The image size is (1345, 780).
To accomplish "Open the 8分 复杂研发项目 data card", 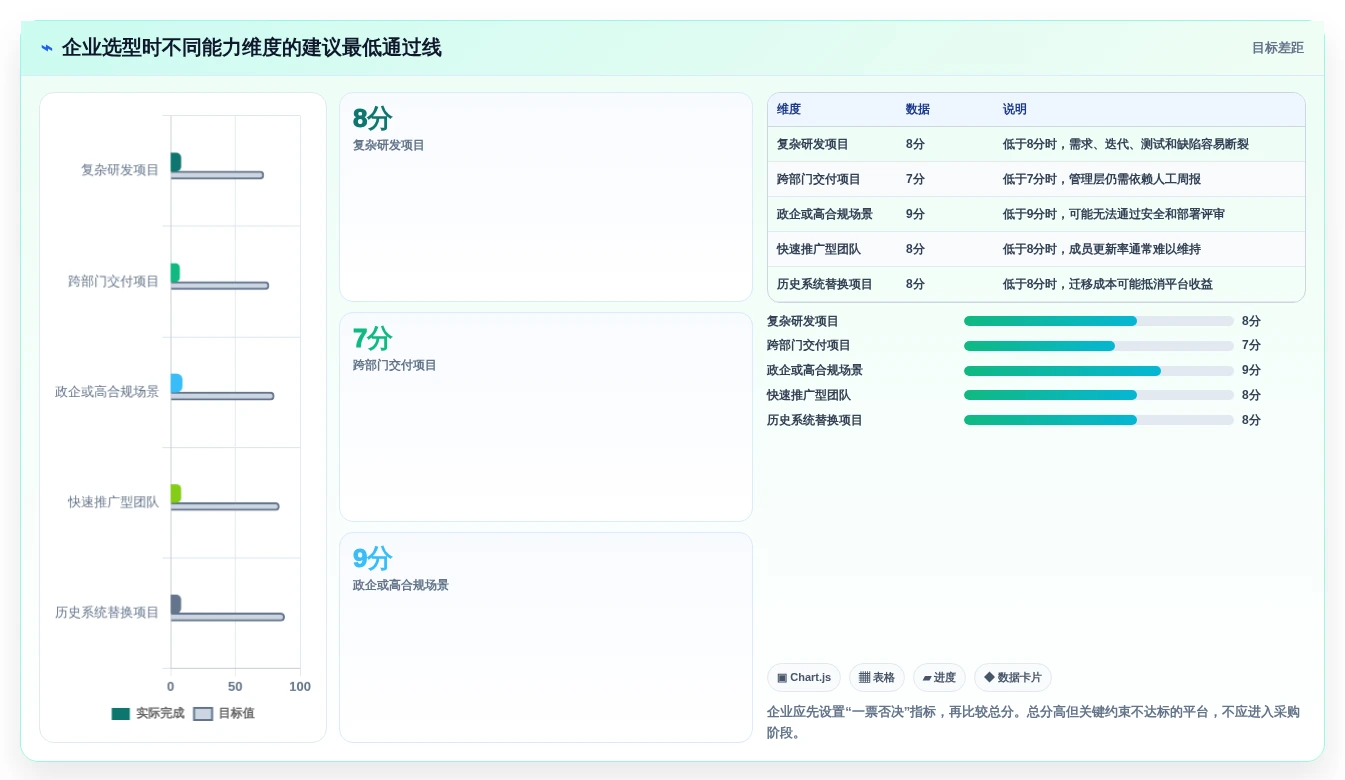I will (546, 197).
